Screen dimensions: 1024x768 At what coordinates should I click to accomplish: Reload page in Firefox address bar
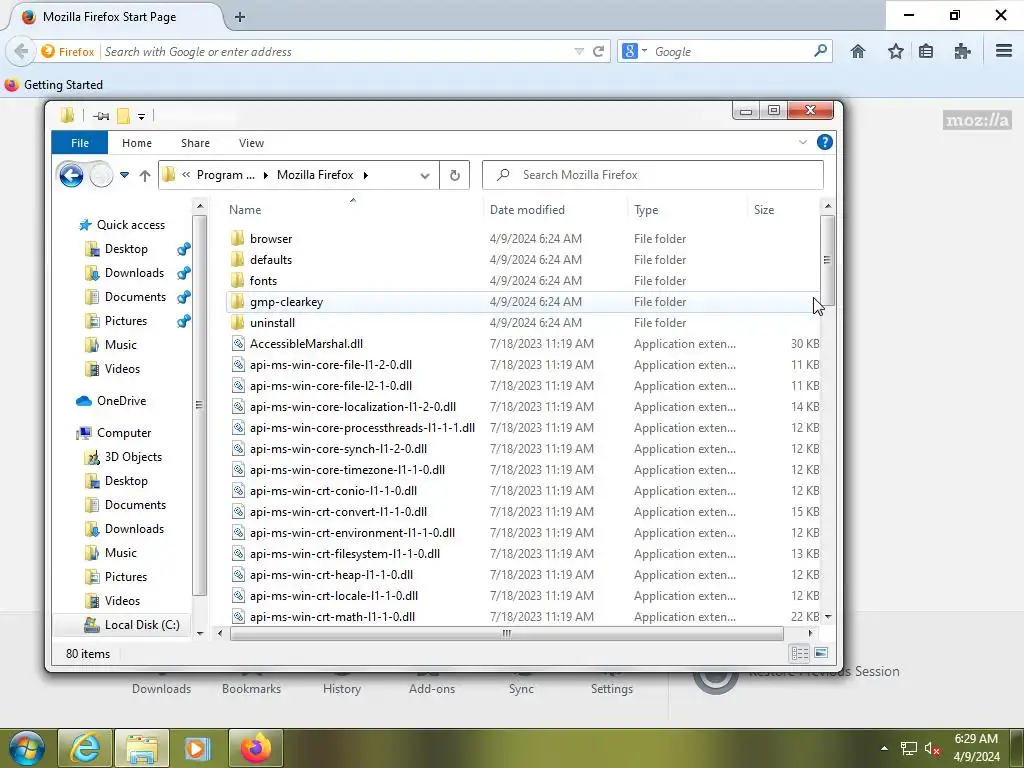598,52
